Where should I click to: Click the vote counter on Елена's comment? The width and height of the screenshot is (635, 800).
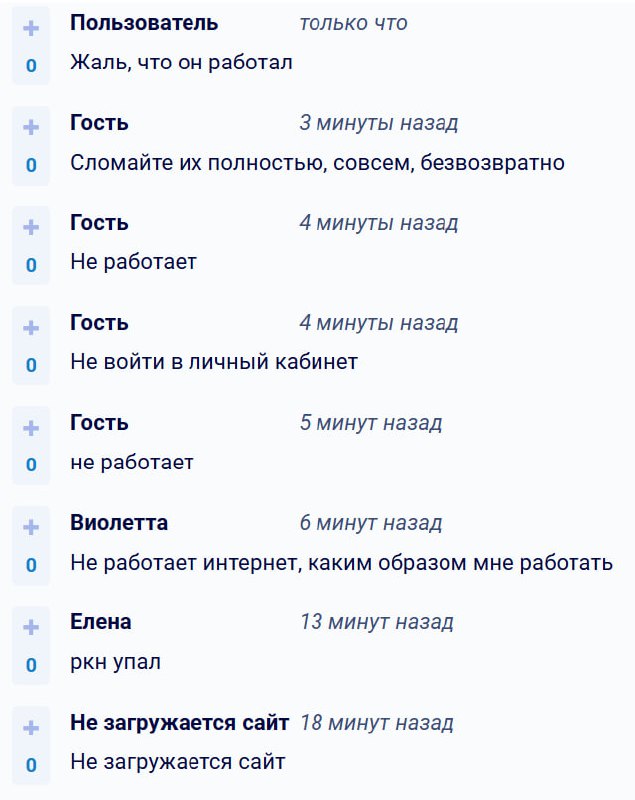[31, 665]
